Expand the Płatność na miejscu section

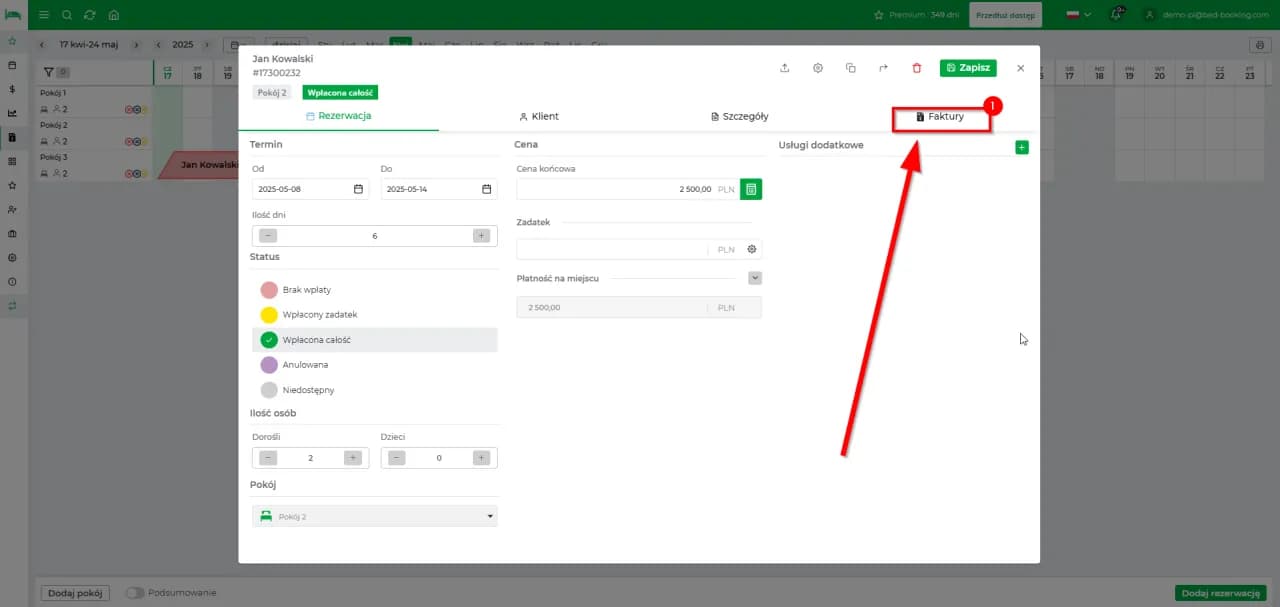[x=755, y=278]
